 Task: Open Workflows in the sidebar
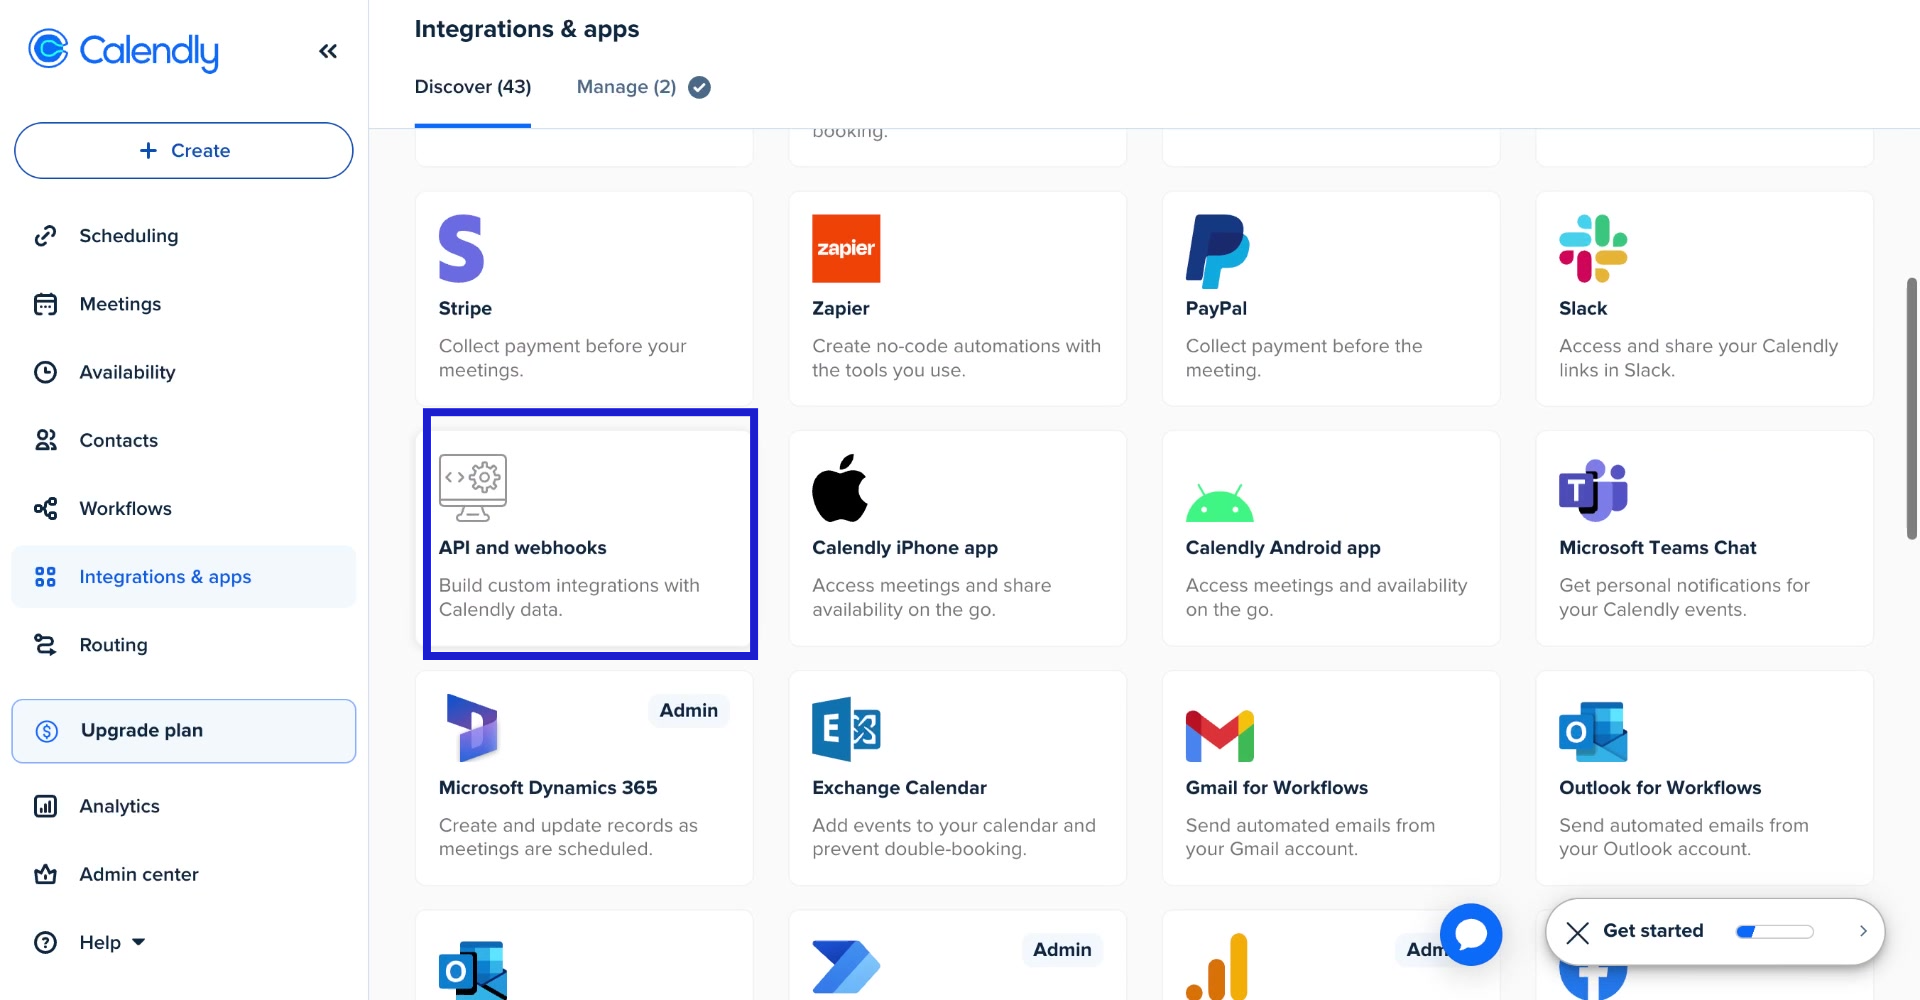125,509
